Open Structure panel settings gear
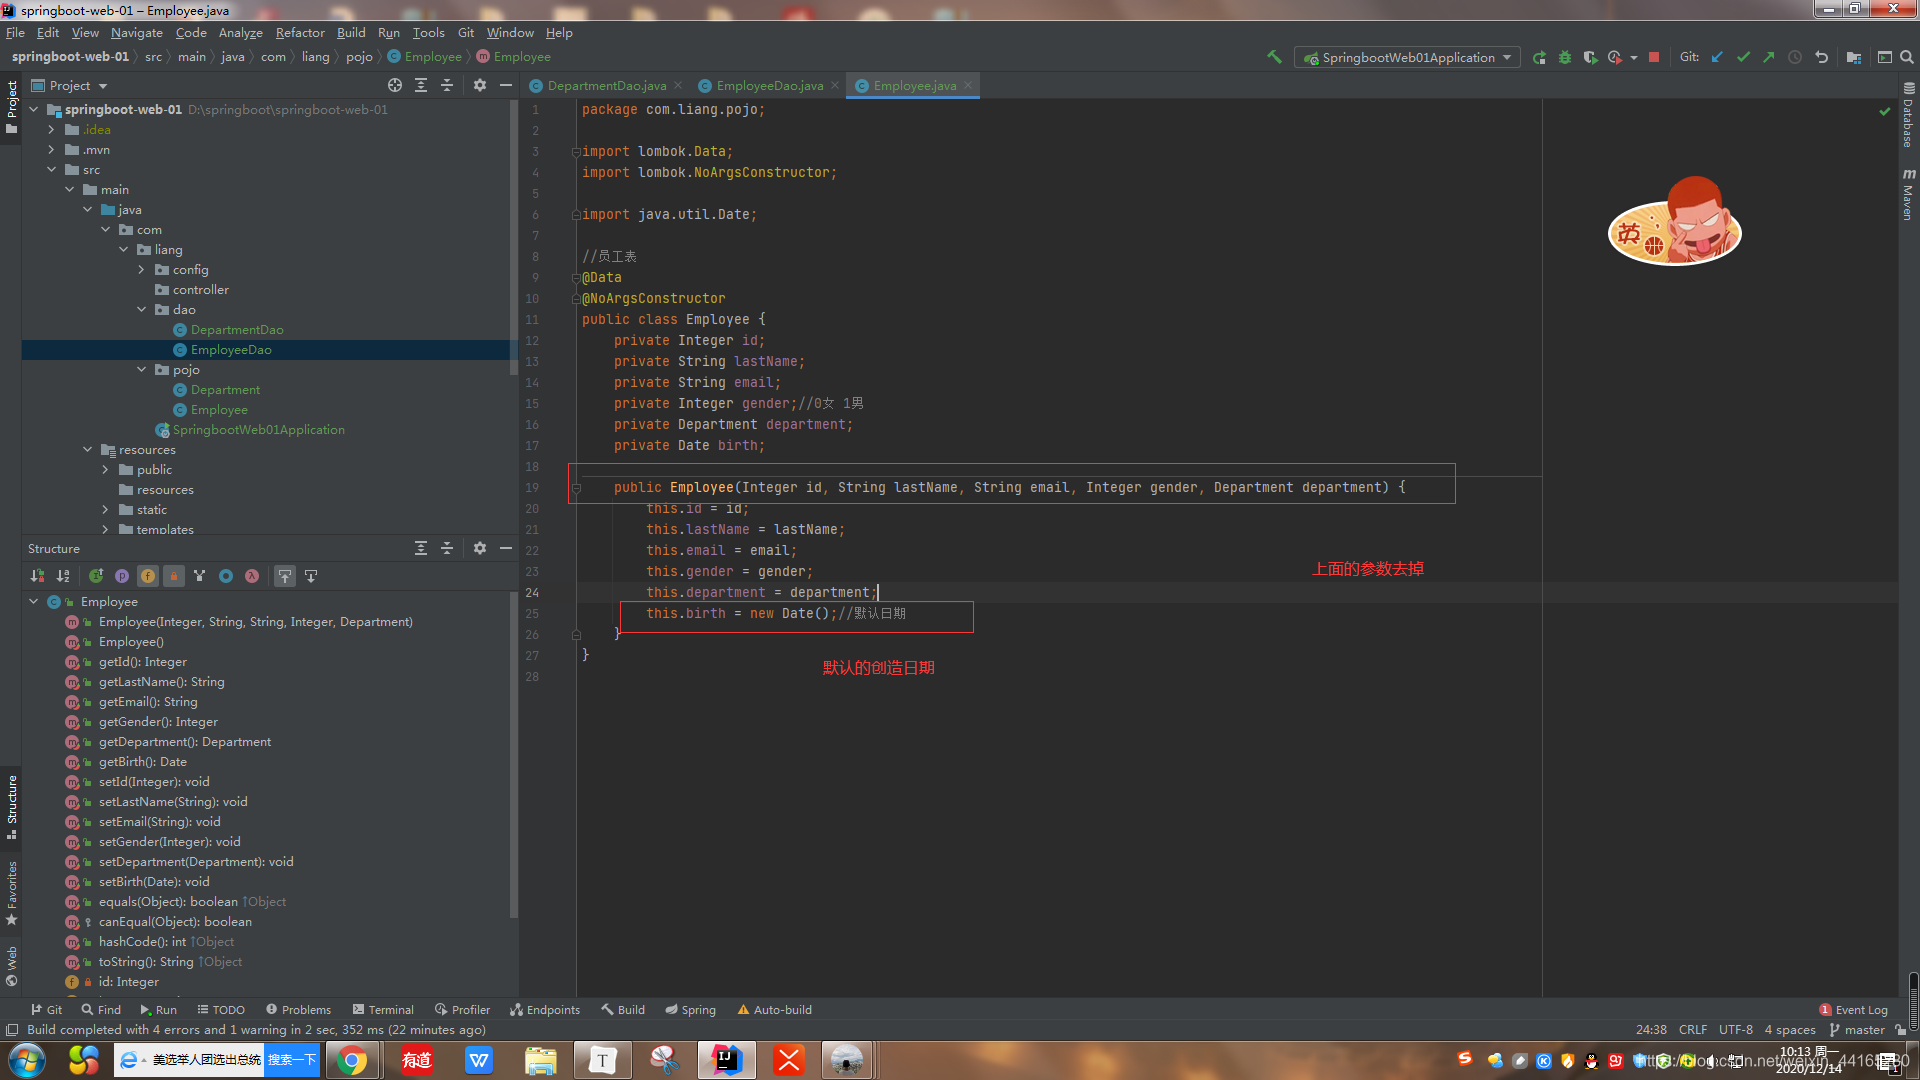The height and width of the screenshot is (1080, 1920). click(x=480, y=548)
